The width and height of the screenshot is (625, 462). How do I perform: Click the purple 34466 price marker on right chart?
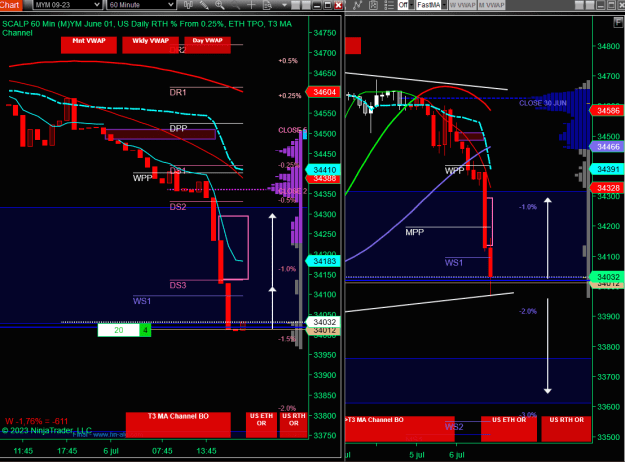click(607, 147)
